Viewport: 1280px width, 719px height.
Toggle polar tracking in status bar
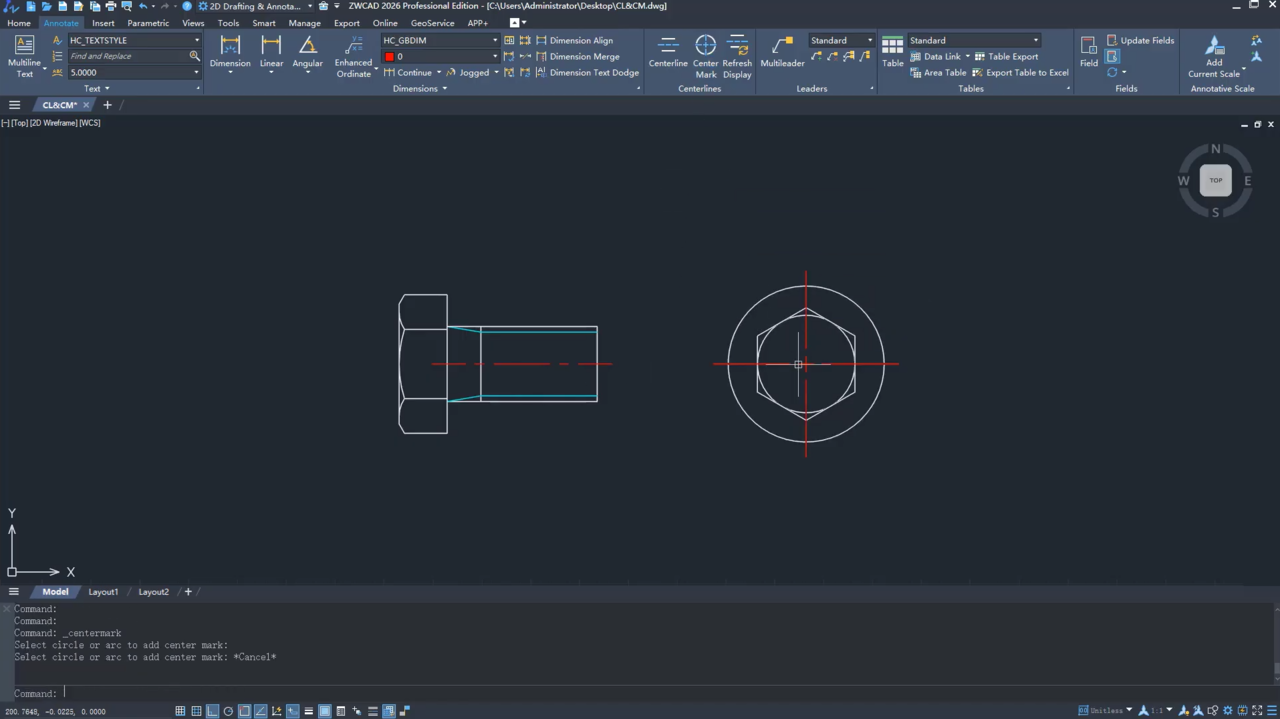tap(228, 711)
